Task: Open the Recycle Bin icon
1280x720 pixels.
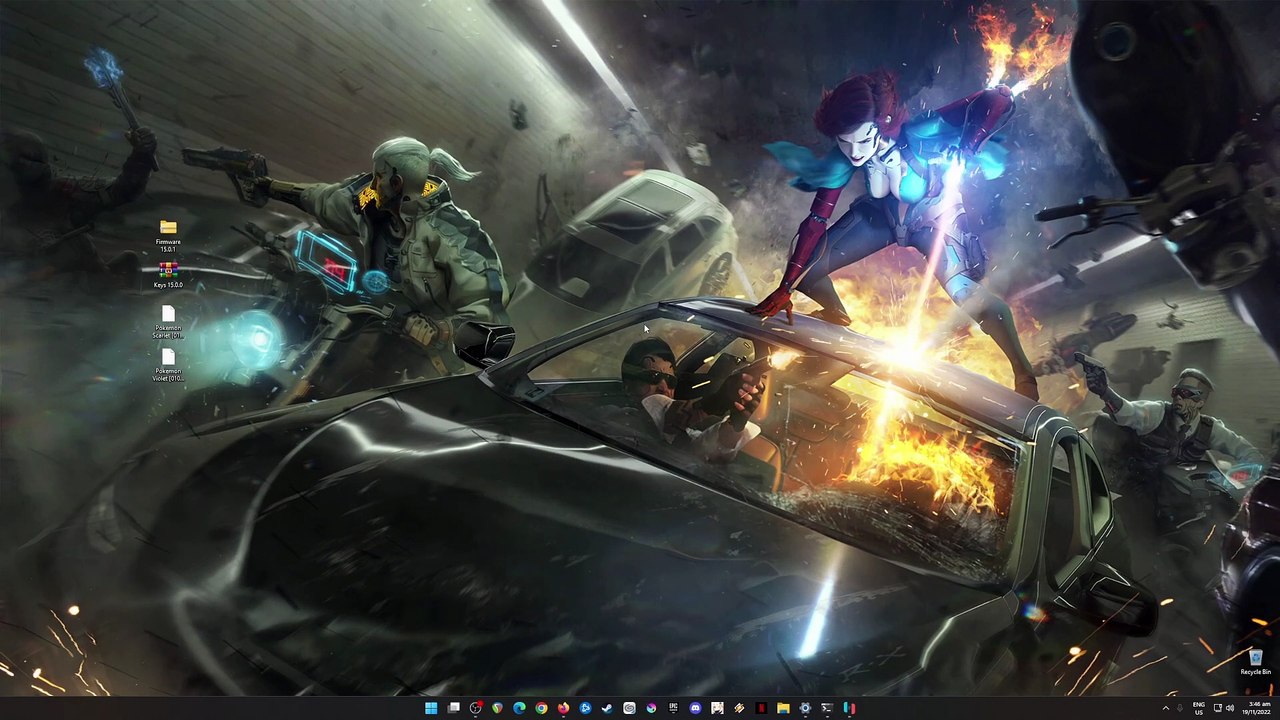Action: click(x=1255, y=657)
